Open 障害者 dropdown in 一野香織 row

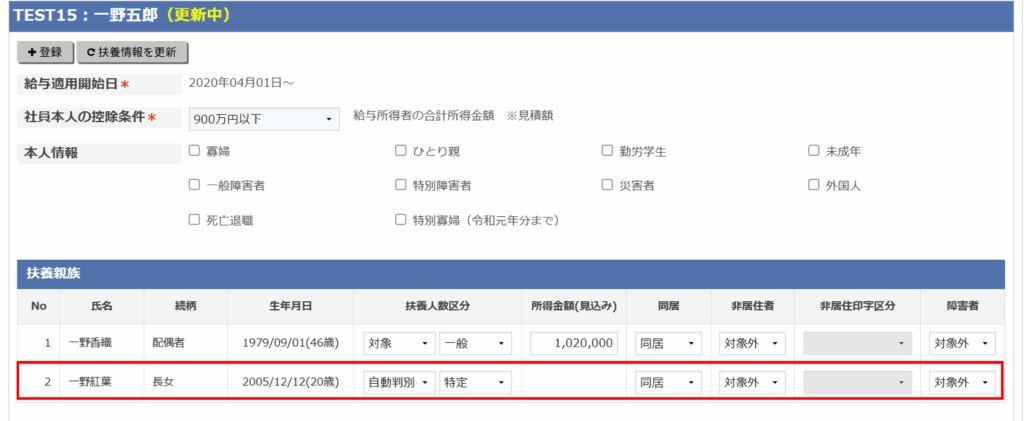963,343
